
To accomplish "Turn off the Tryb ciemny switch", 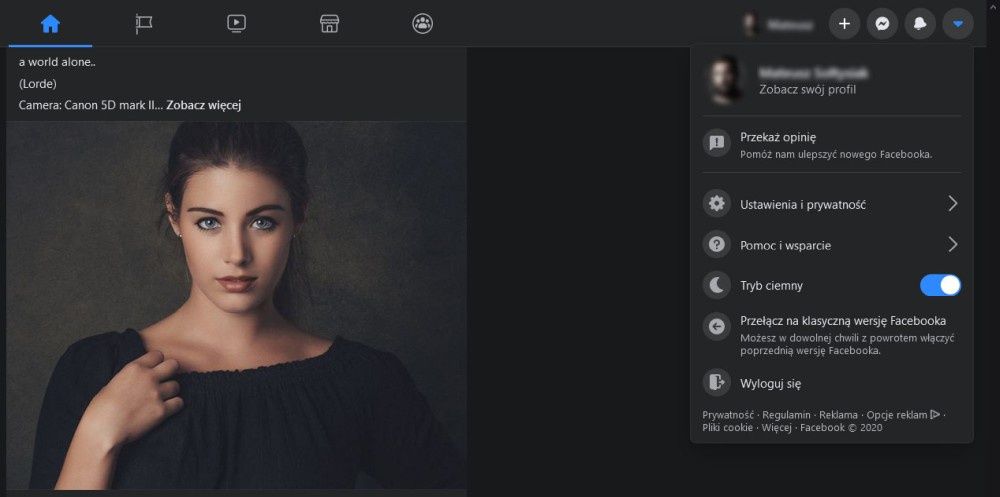I will tap(940, 285).
